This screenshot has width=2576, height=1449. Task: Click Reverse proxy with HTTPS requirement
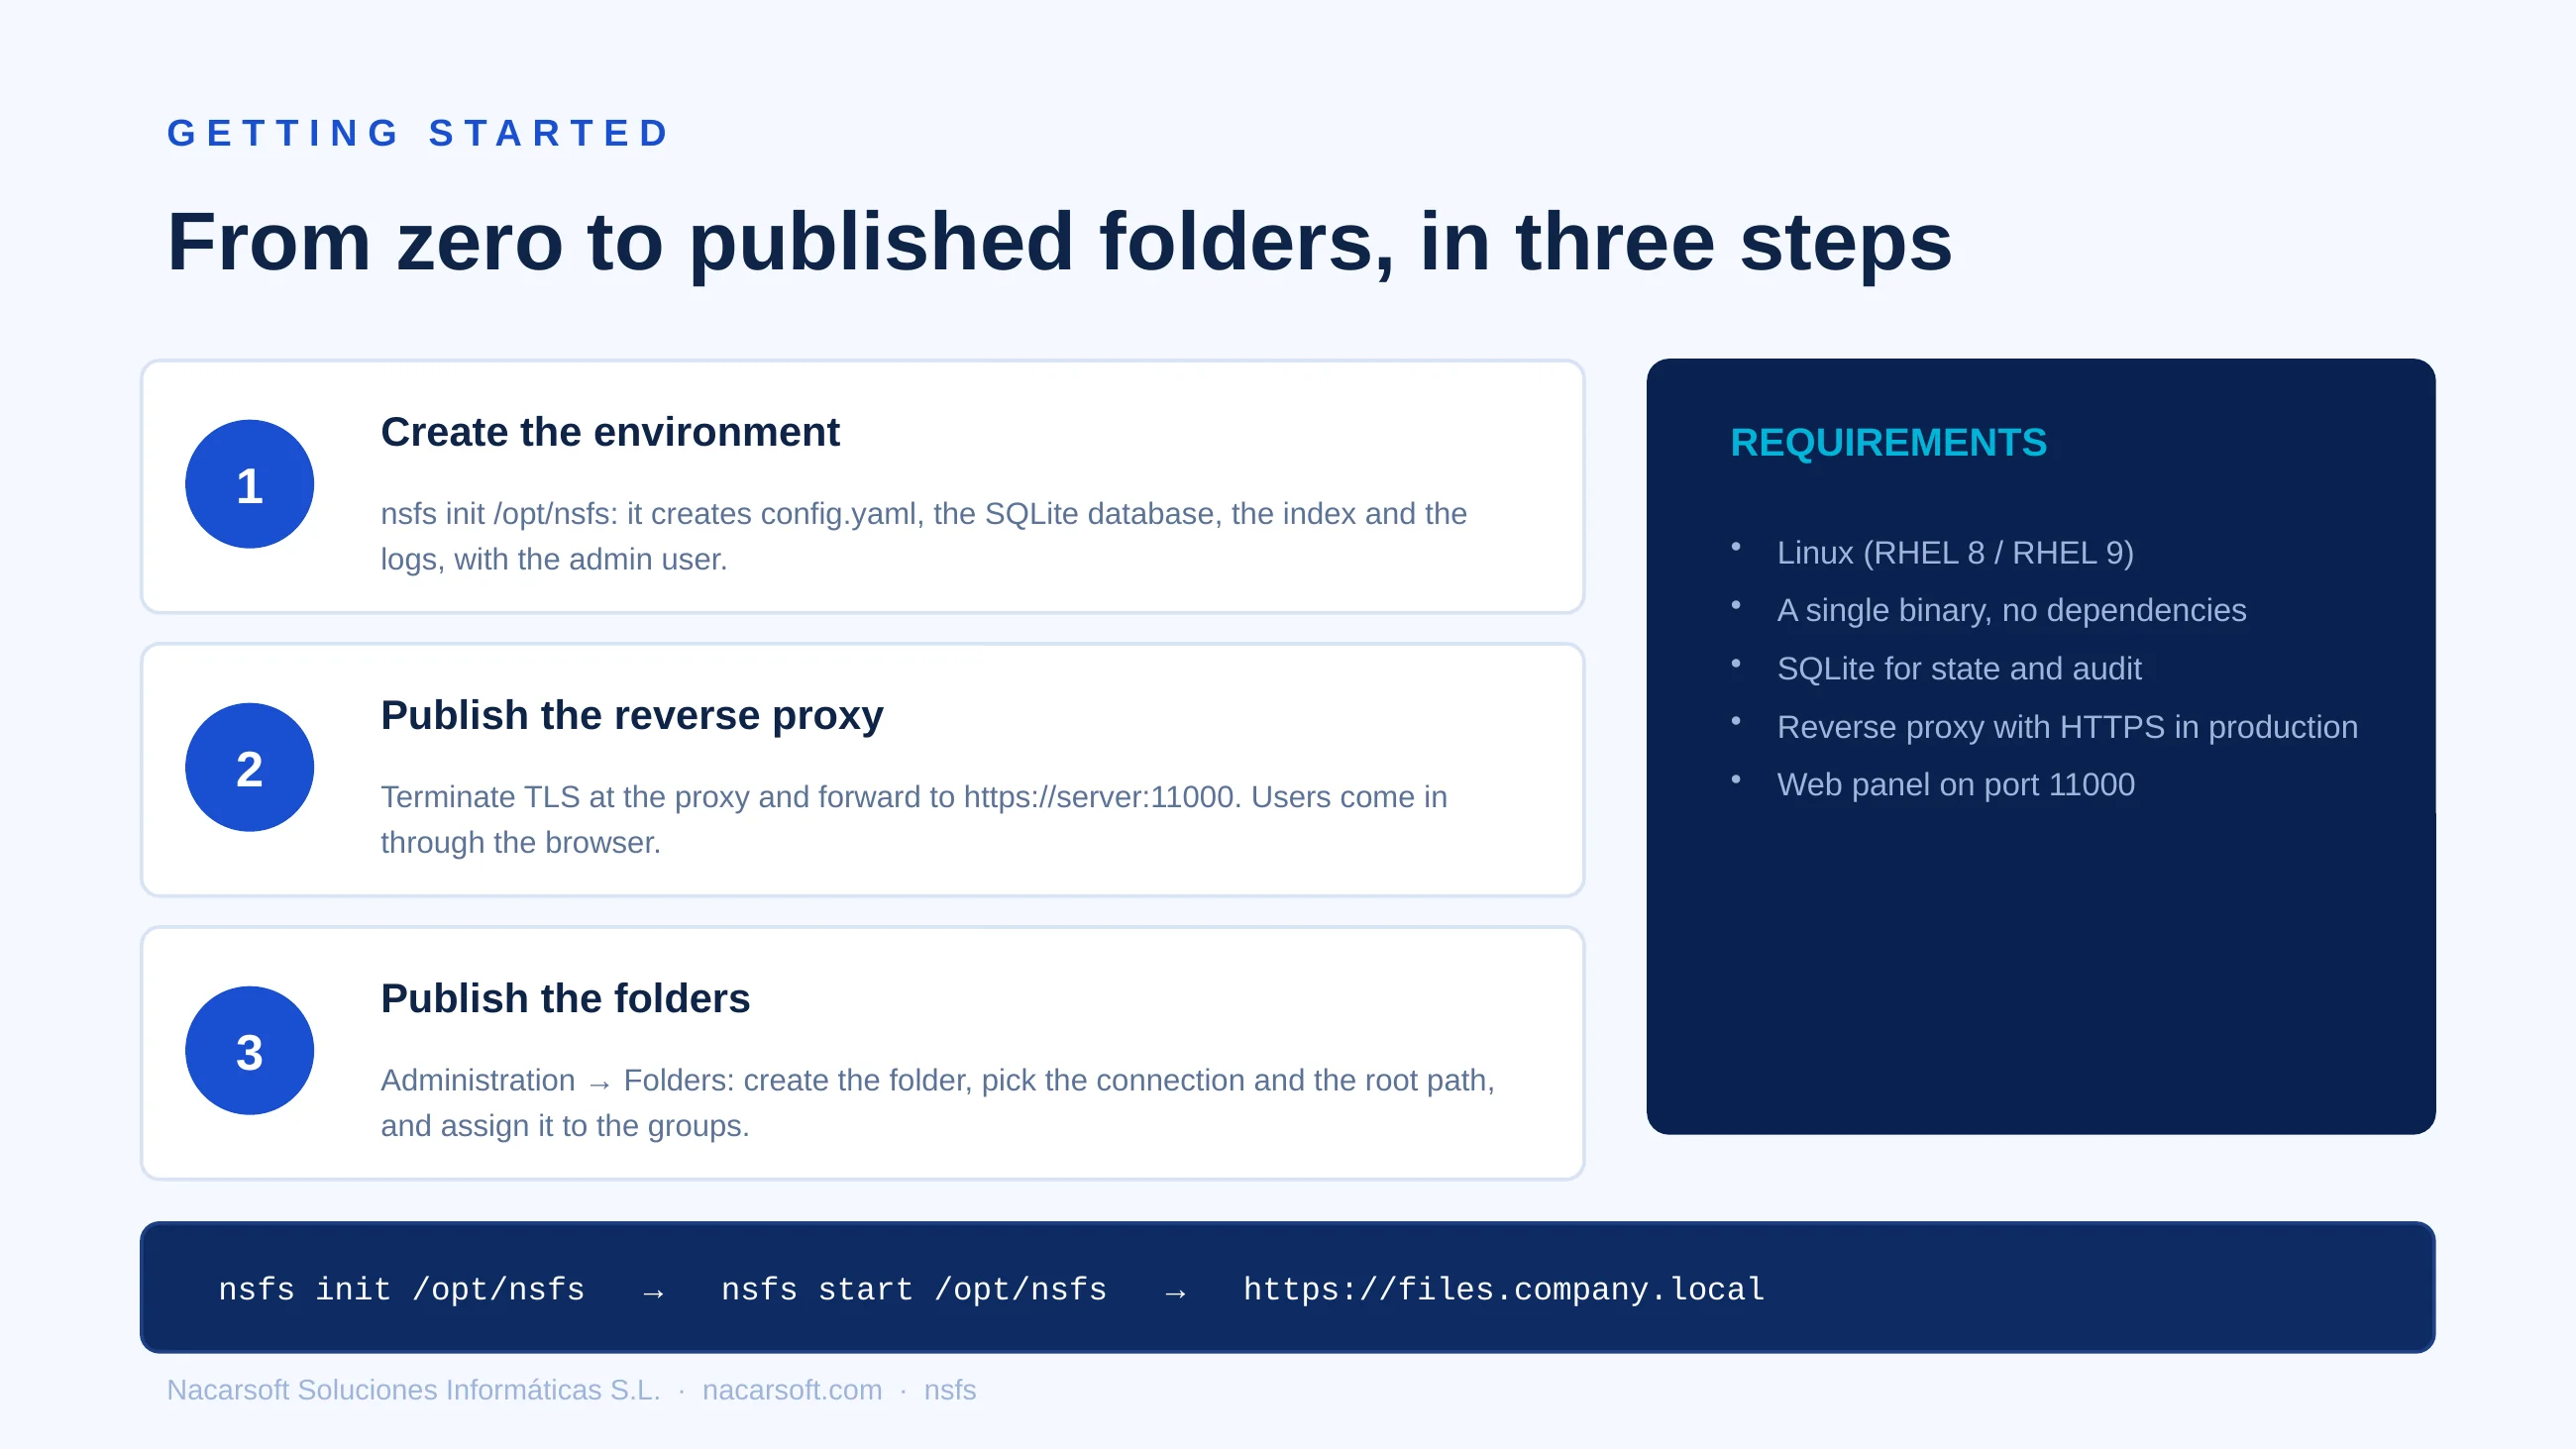click(x=2067, y=726)
